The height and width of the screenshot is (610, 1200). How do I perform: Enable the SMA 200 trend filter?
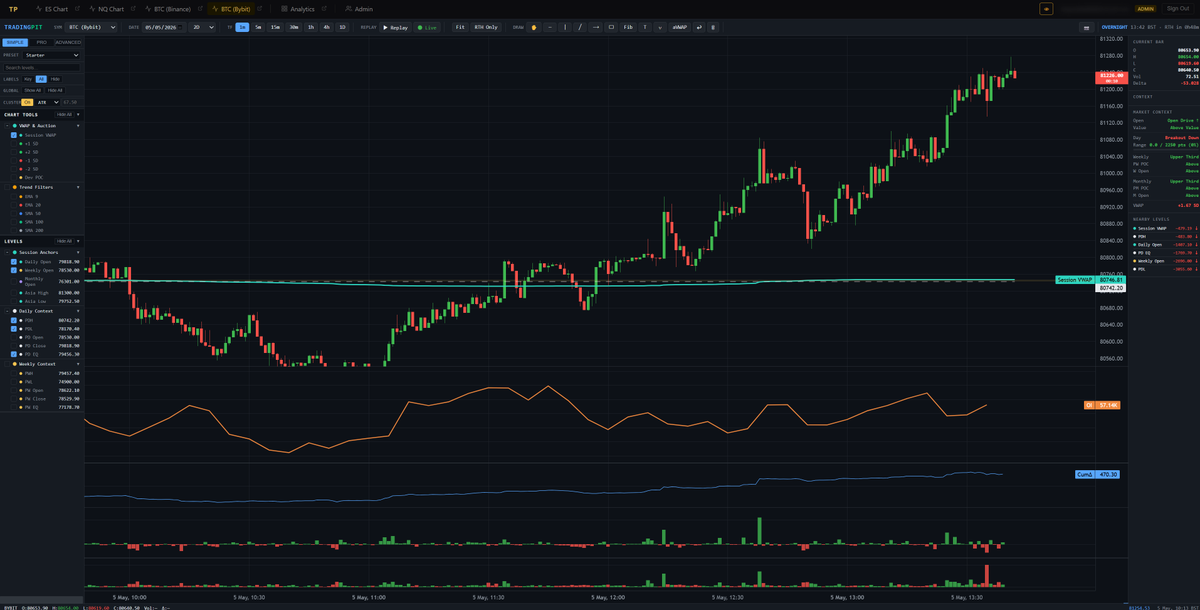tap(14, 230)
